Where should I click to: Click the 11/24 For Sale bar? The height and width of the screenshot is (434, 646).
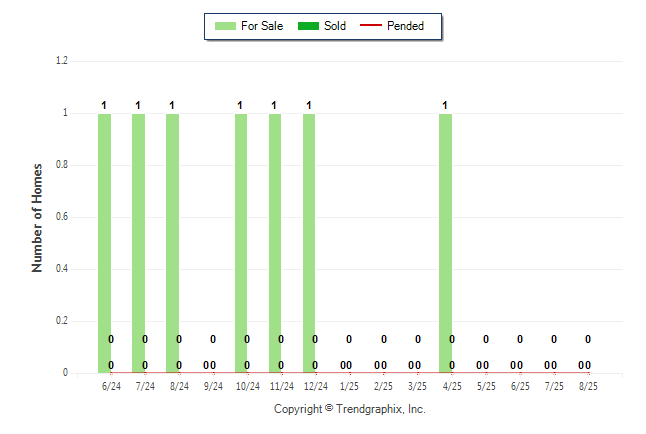coord(275,243)
